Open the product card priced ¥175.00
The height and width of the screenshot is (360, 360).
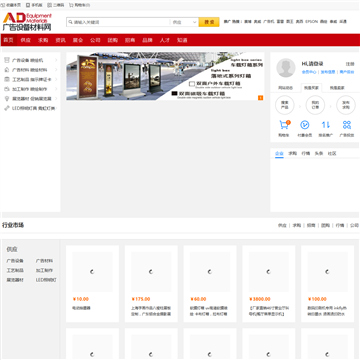pyautogui.click(x=151, y=284)
